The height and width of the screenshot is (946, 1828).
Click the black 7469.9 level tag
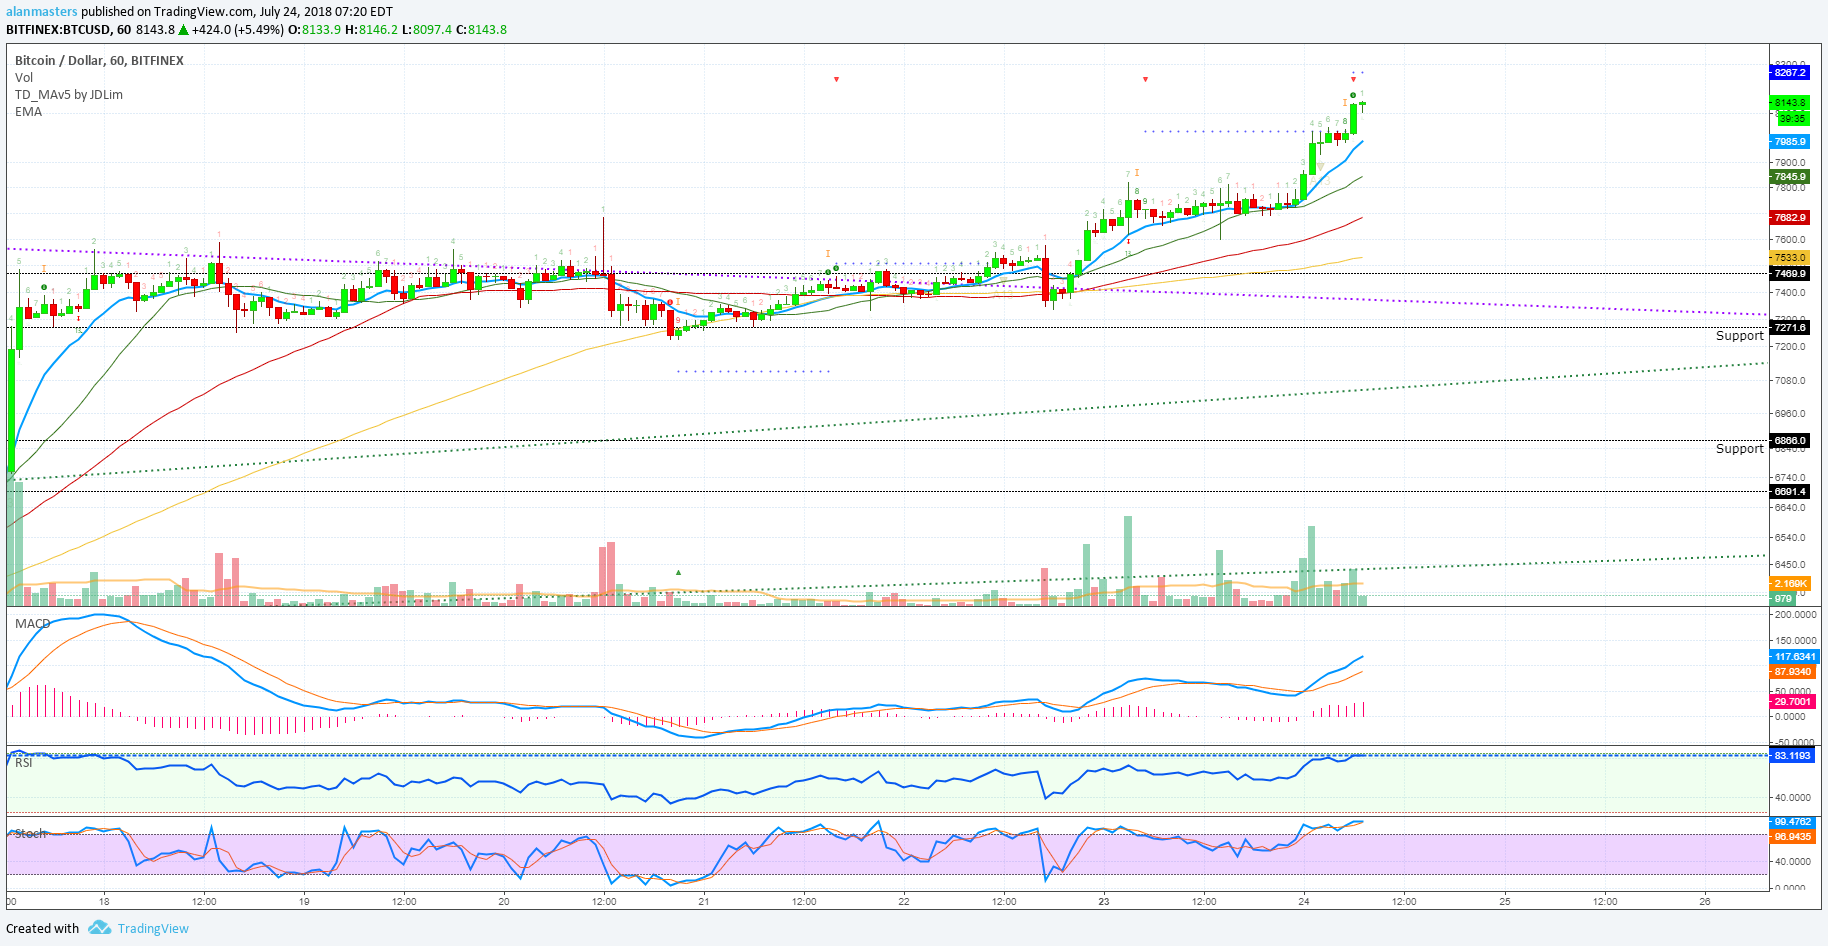[1790, 273]
